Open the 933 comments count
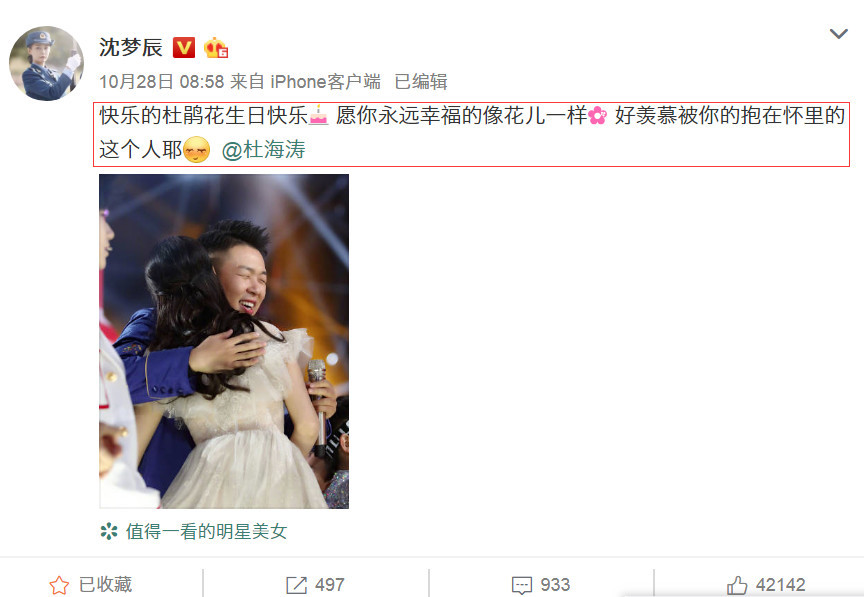This screenshot has height=597, width=864. point(555,585)
